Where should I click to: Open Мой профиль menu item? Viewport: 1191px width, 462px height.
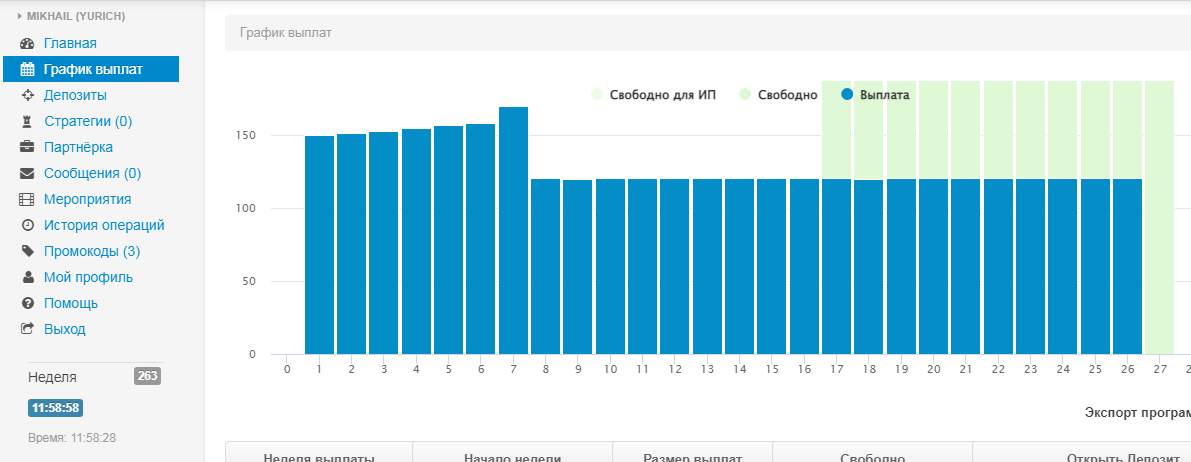click(x=88, y=278)
